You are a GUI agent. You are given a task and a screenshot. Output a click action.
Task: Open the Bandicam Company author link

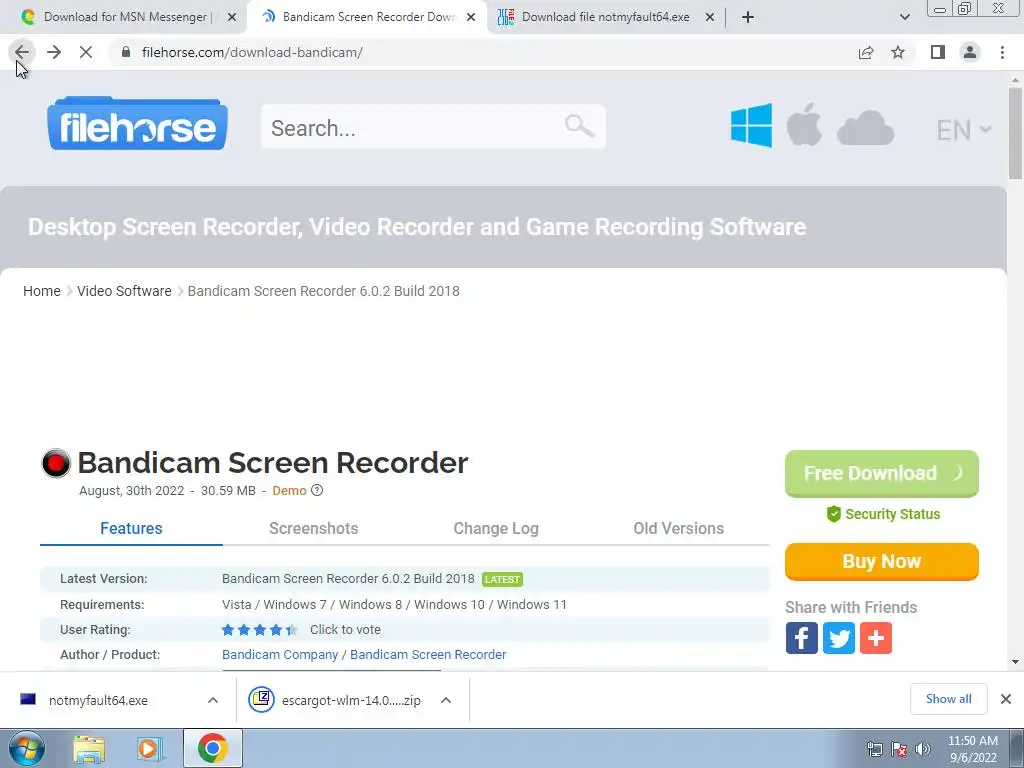(x=280, y=654)
